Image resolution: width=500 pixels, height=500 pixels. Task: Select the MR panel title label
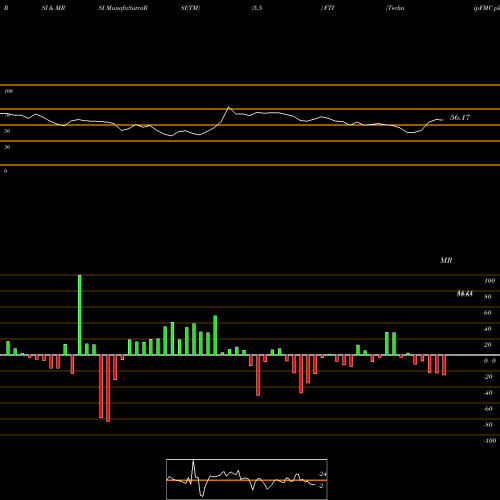click(446, 260)
